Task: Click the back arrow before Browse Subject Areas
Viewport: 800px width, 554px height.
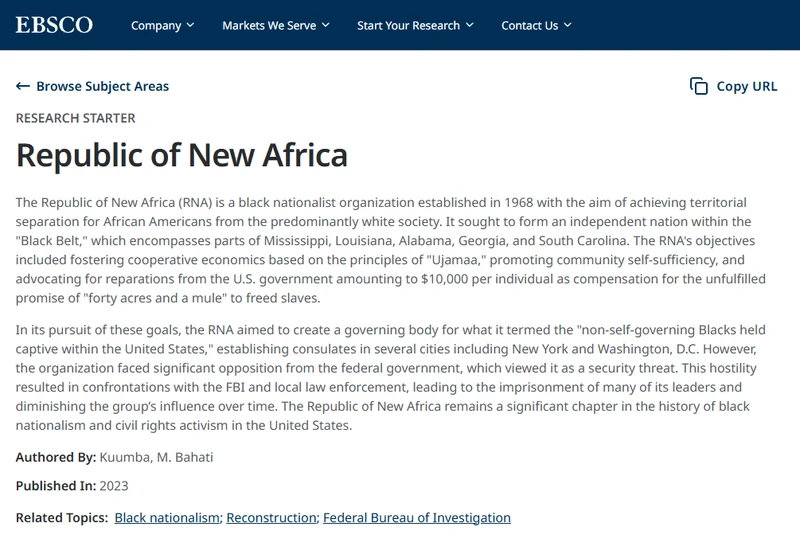Action: click(x=22, y=86)
